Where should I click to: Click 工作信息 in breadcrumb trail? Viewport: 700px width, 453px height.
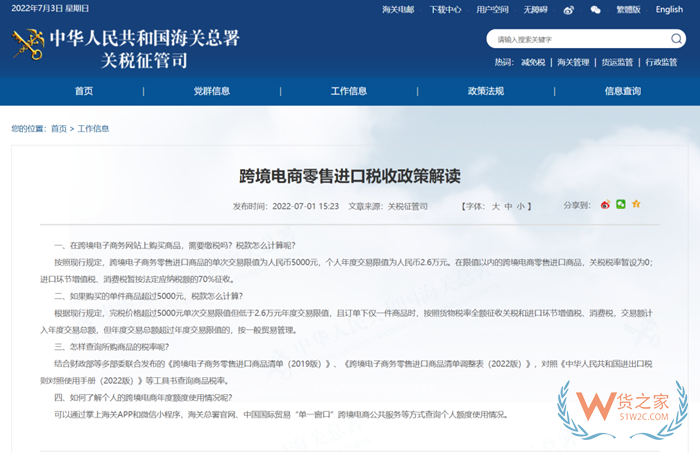pyautogui.click(x=93, y=129)
